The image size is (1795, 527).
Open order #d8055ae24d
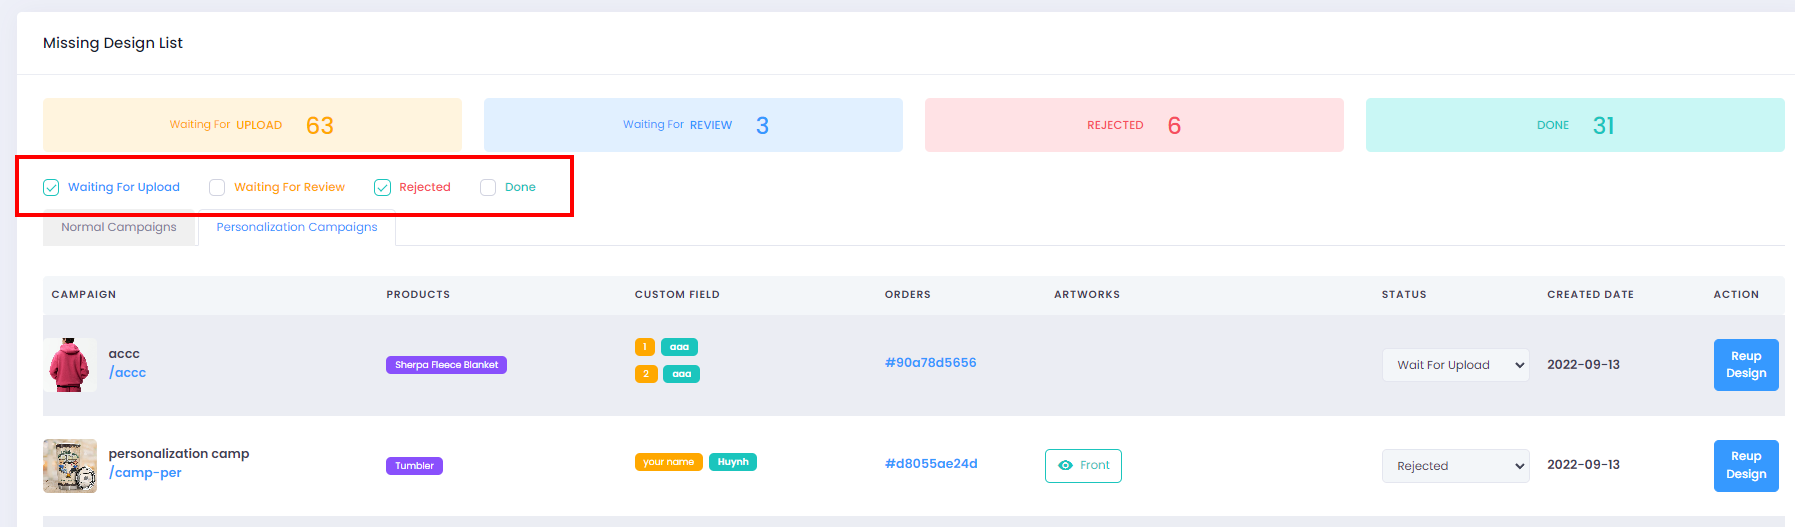tap(931, 464)
